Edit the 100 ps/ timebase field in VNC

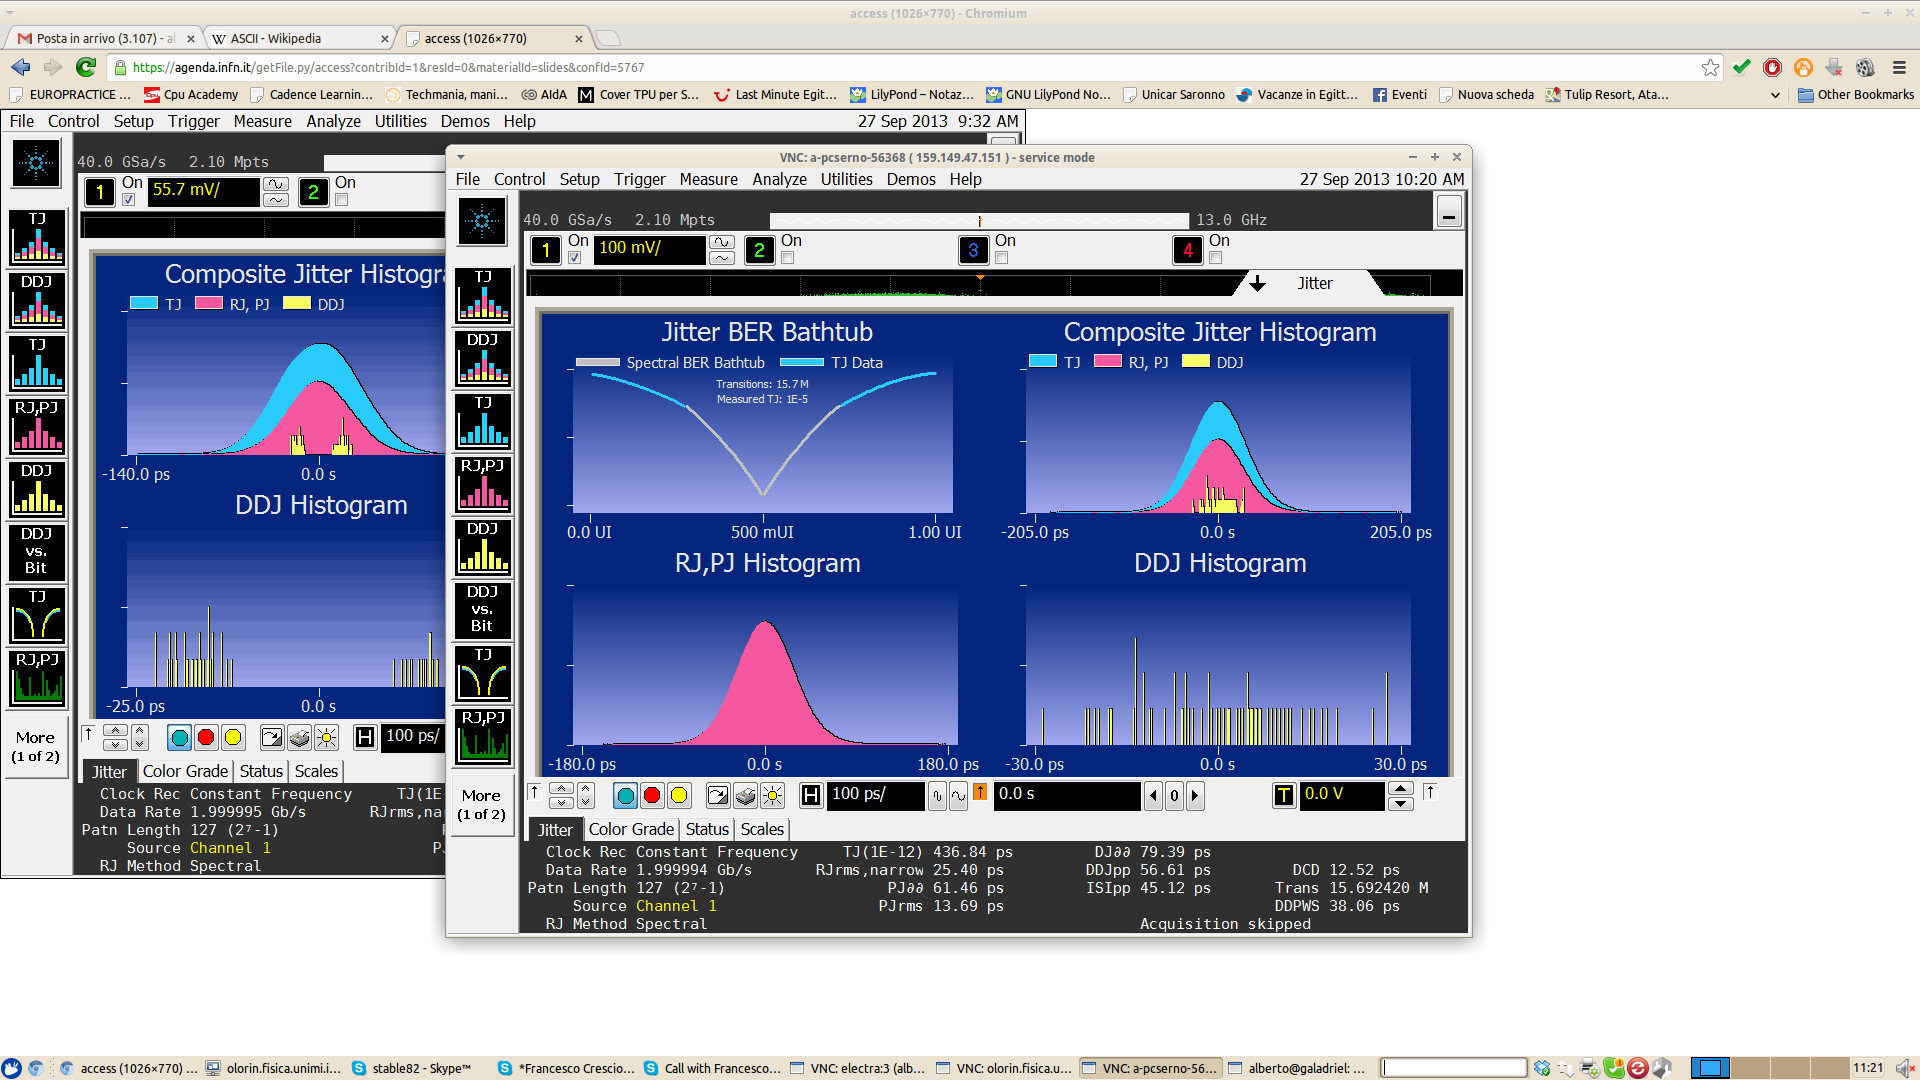pyautogui.click(x=876, y=795)
